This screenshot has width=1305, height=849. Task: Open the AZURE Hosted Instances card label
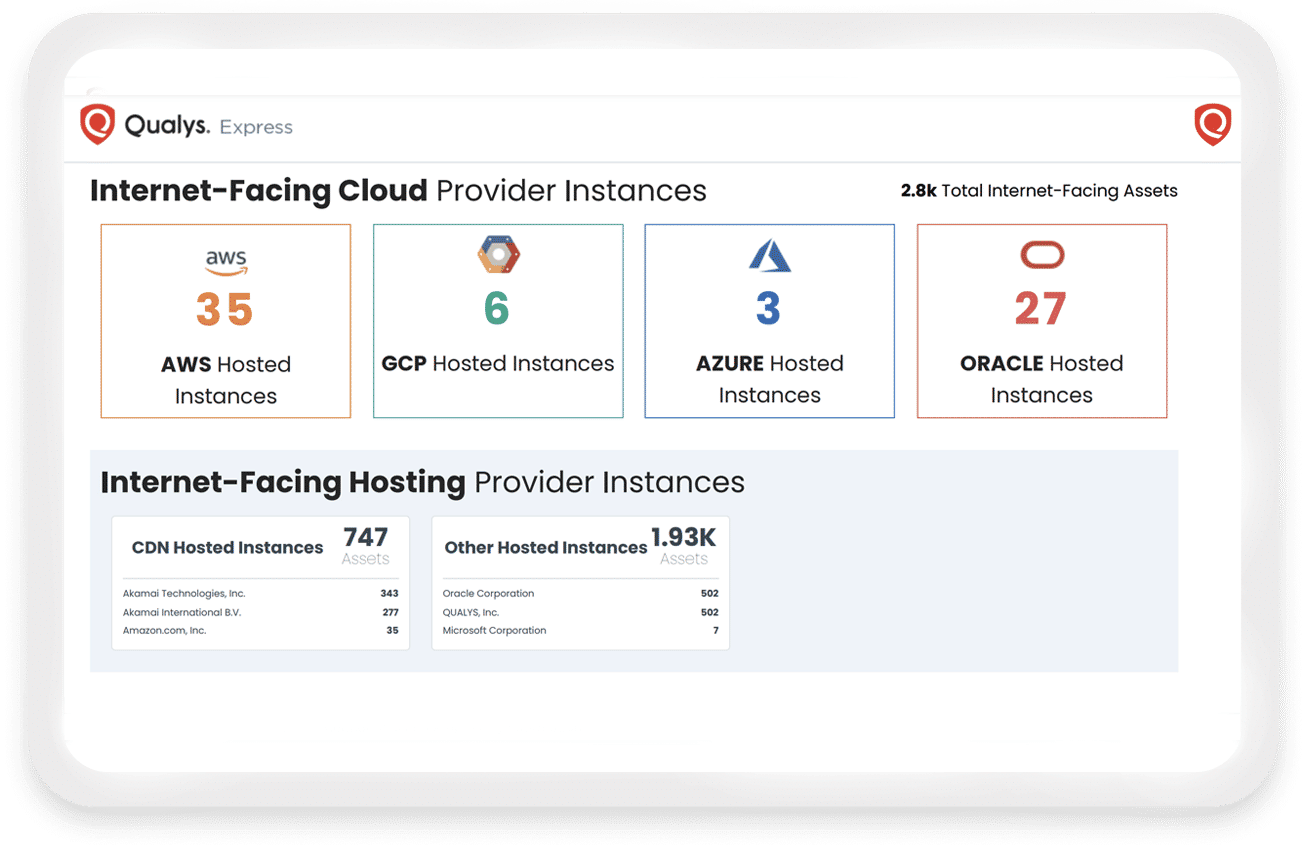(x=770, y=379)
